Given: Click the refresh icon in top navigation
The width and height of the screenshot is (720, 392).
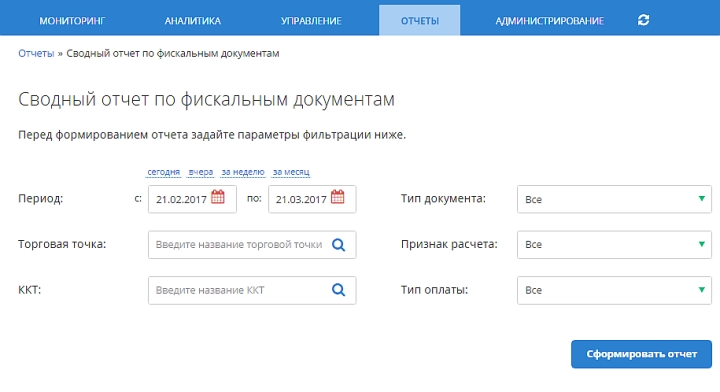Looking at the screenshot, I should (643, 20).
